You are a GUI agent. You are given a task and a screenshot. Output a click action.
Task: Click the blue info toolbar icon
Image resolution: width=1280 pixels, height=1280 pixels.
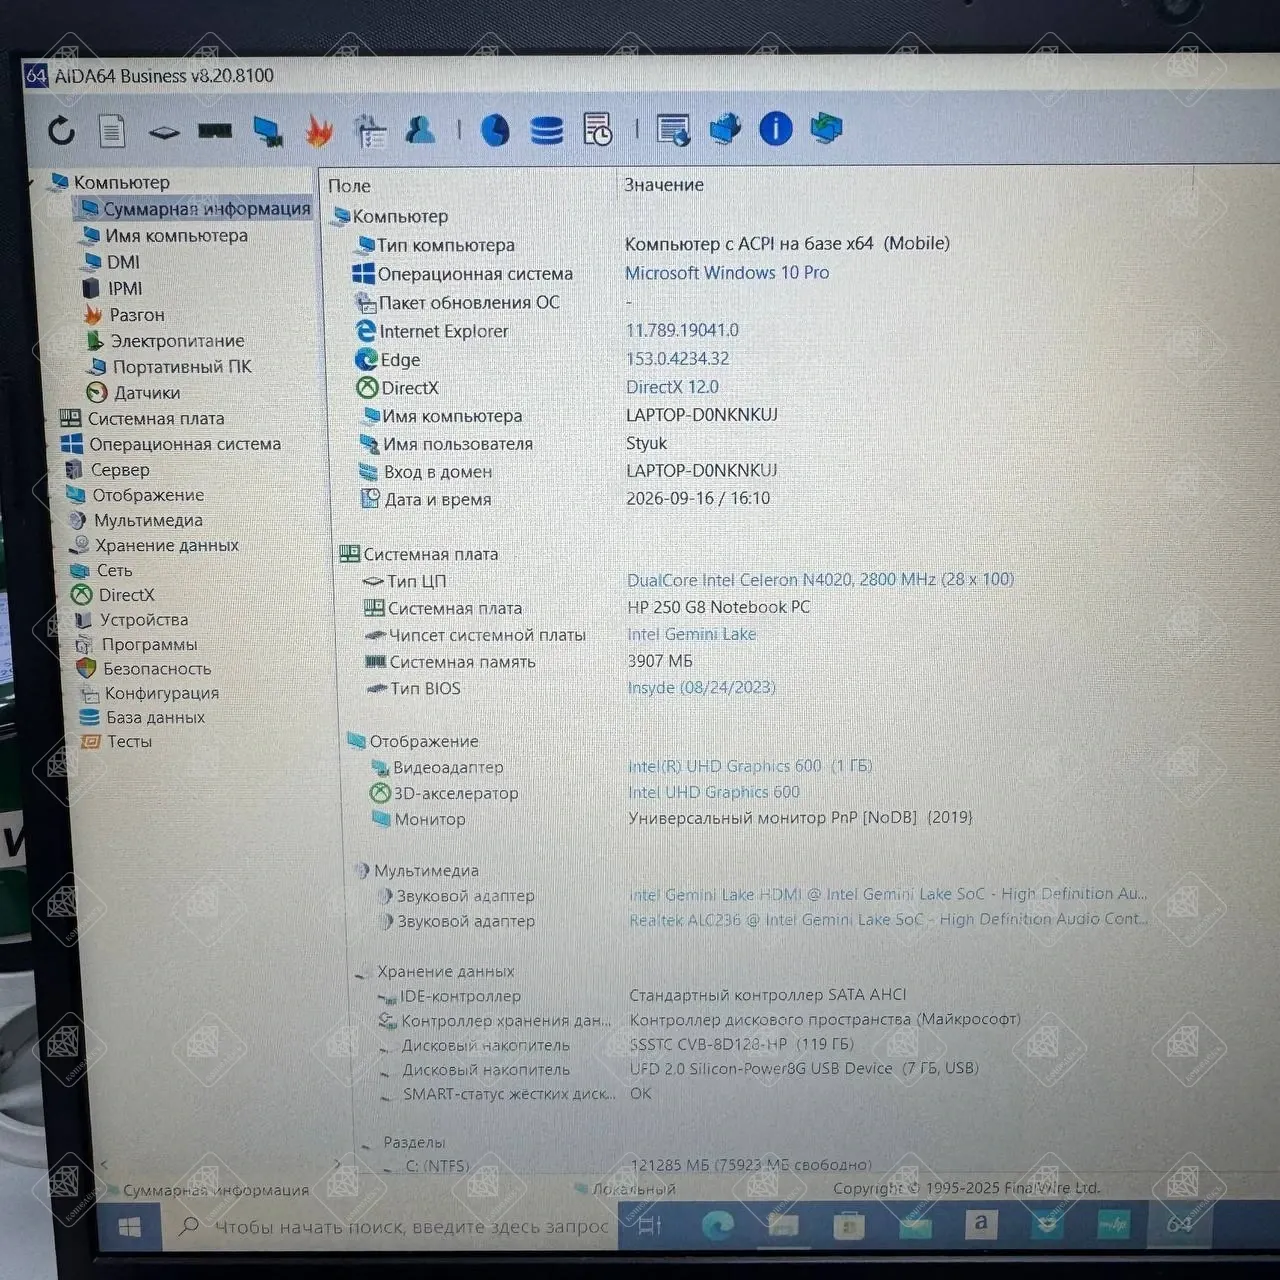[776, 128]
